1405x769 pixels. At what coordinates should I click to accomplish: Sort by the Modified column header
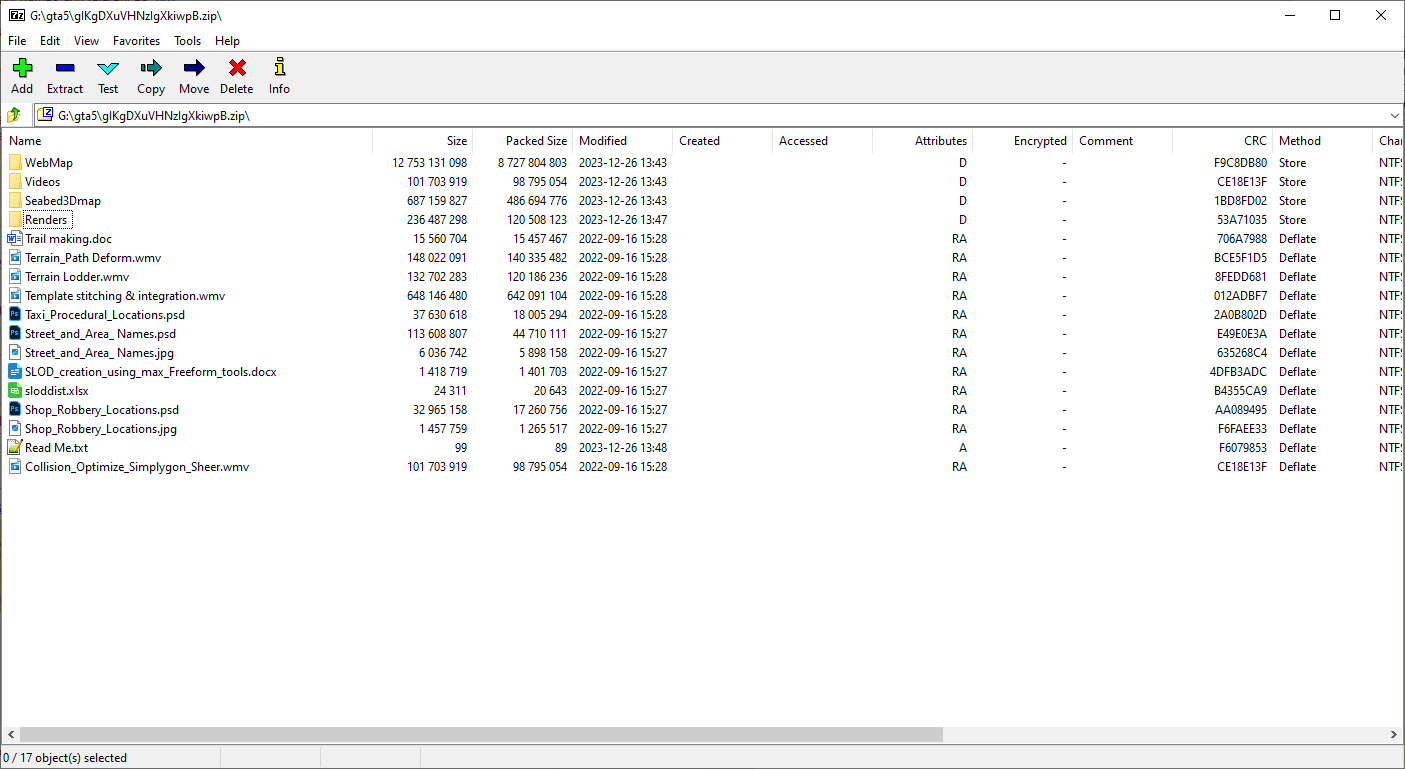(x=622, y=141)
